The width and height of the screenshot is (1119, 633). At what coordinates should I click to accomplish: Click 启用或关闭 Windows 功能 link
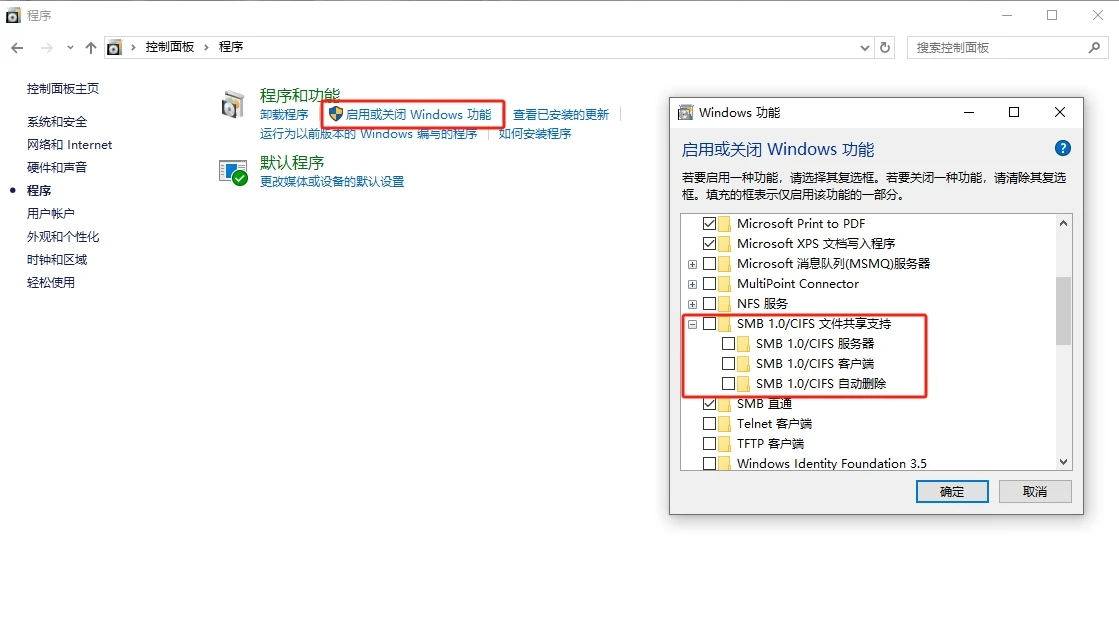(x=418, y=115)
